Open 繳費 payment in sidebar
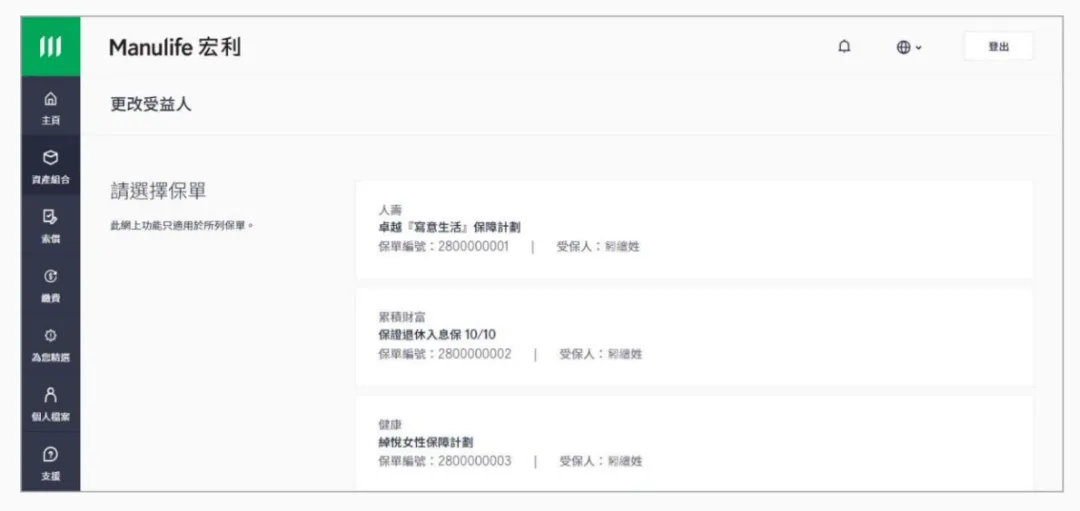The image size is (1080, 511). tap(50, 285)
